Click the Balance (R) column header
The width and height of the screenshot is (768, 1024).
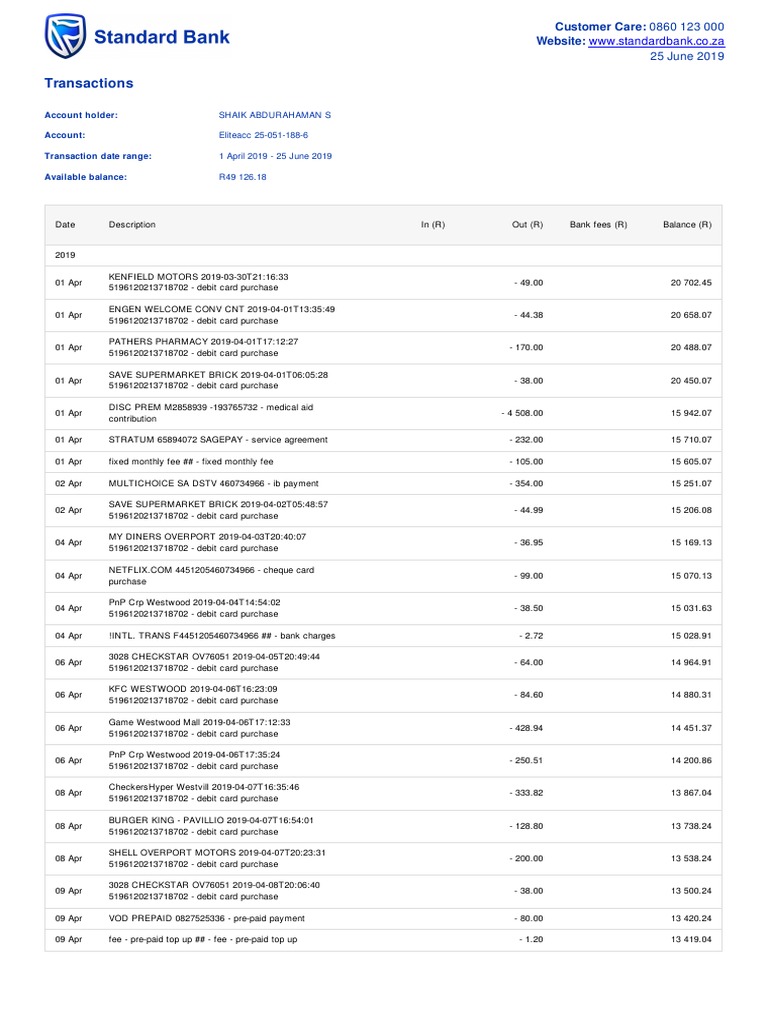(x=687, y=225)
